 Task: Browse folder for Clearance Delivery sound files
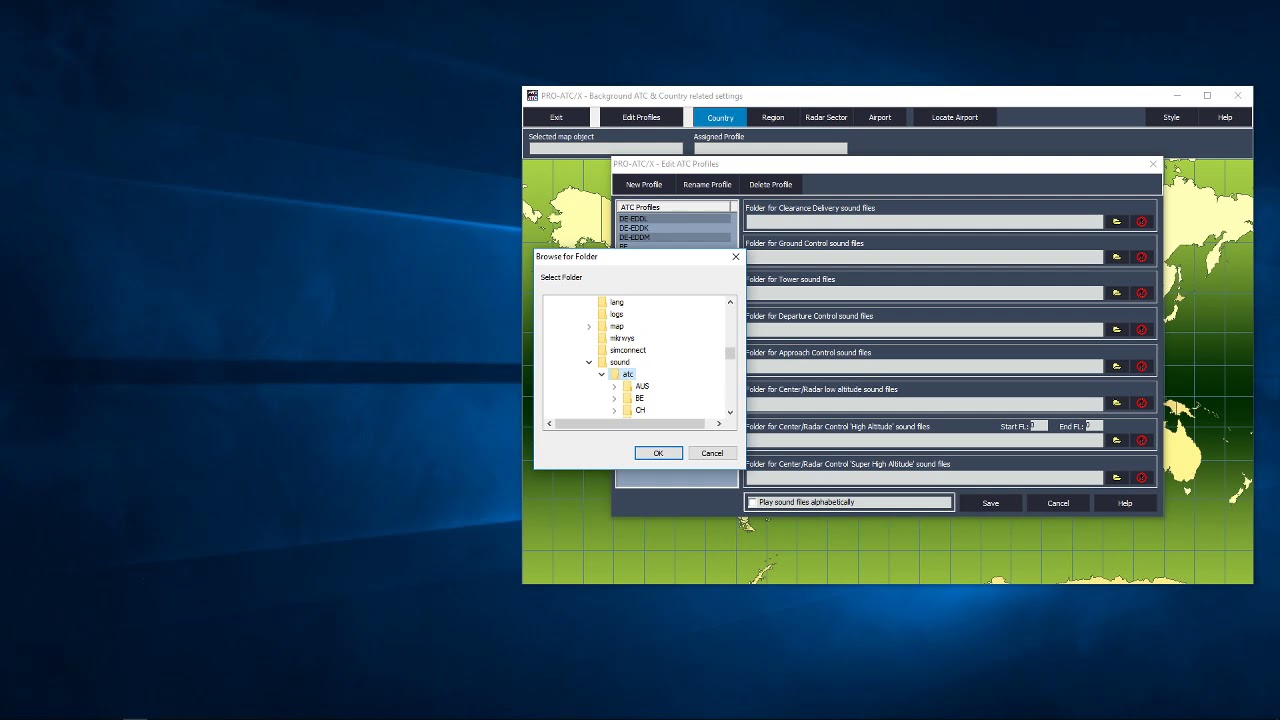1117,222
